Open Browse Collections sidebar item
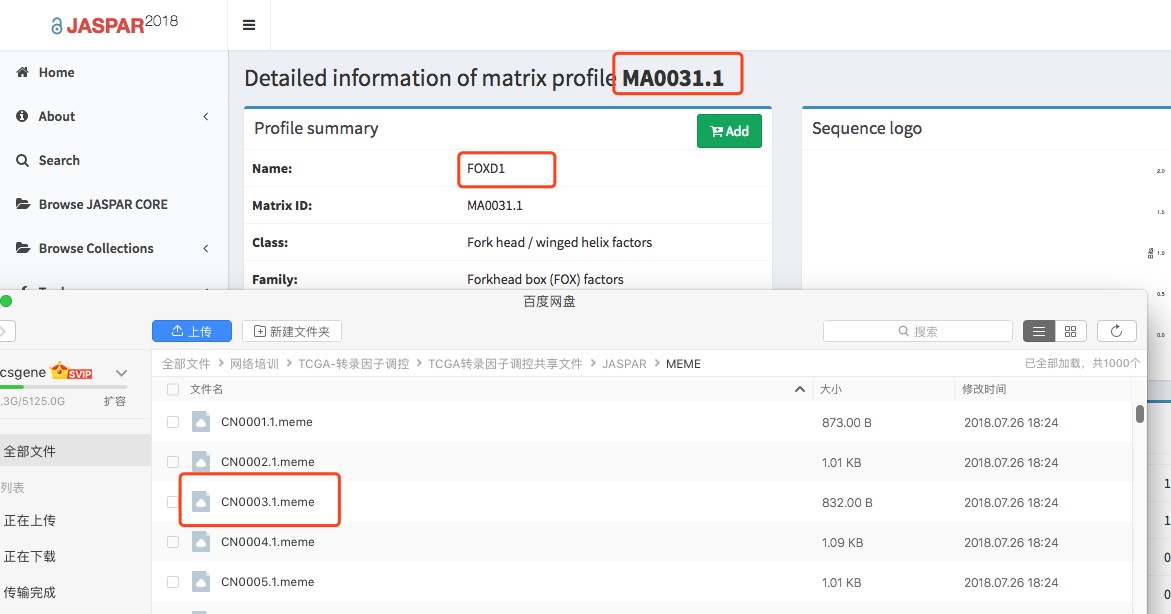 click(96, 249)
